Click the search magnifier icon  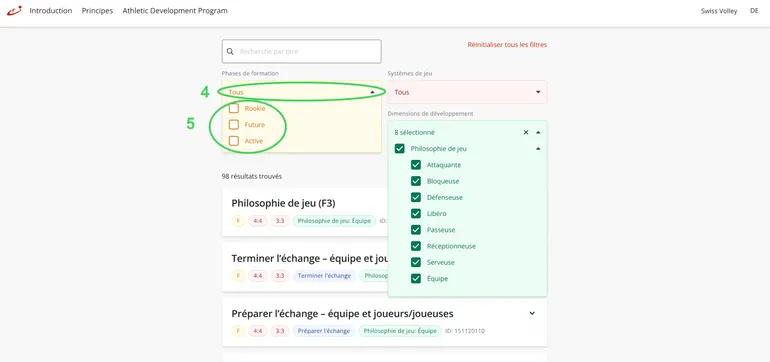230,52
